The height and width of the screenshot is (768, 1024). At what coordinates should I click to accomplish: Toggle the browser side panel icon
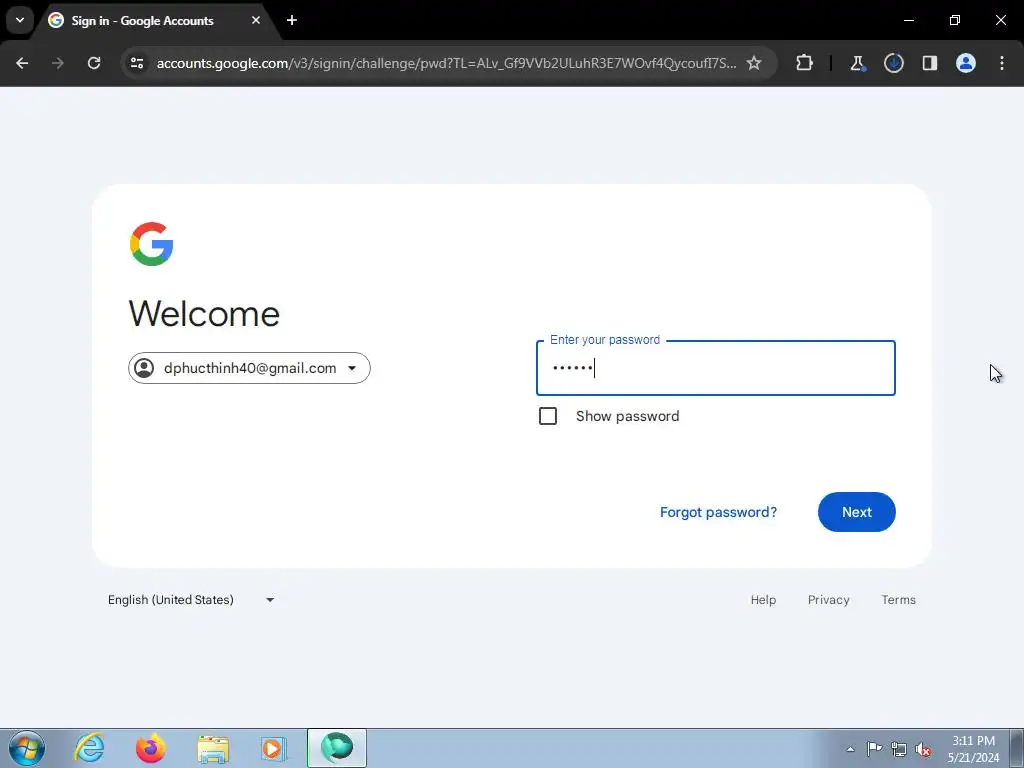pos(929,63)
